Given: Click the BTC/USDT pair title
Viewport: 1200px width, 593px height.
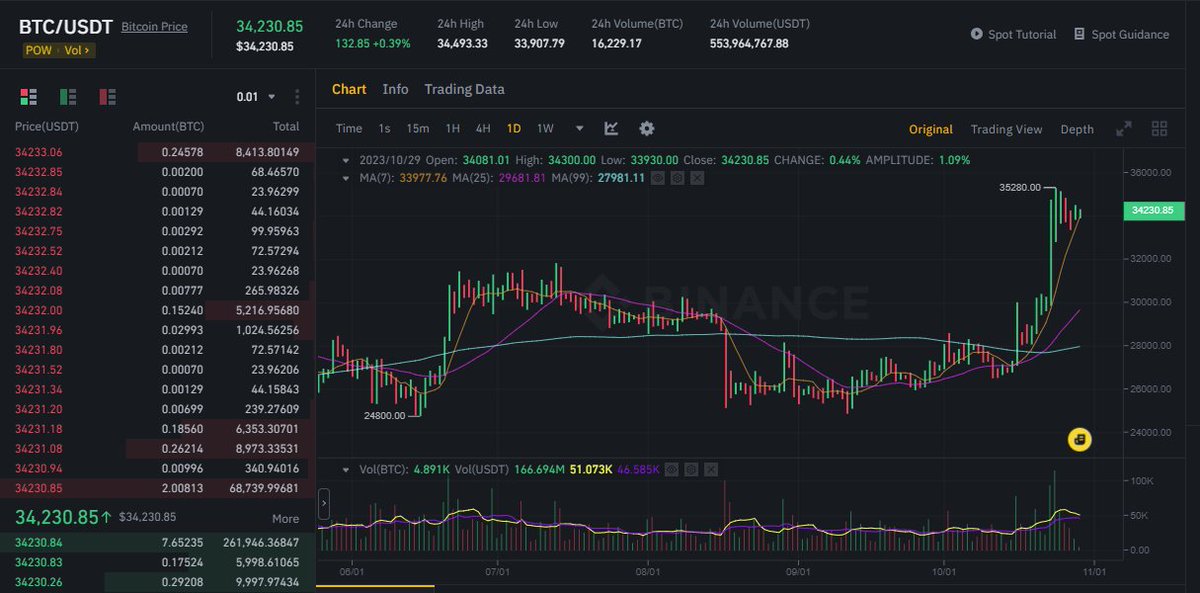Looking at the screenshot, I should (65, 27).
